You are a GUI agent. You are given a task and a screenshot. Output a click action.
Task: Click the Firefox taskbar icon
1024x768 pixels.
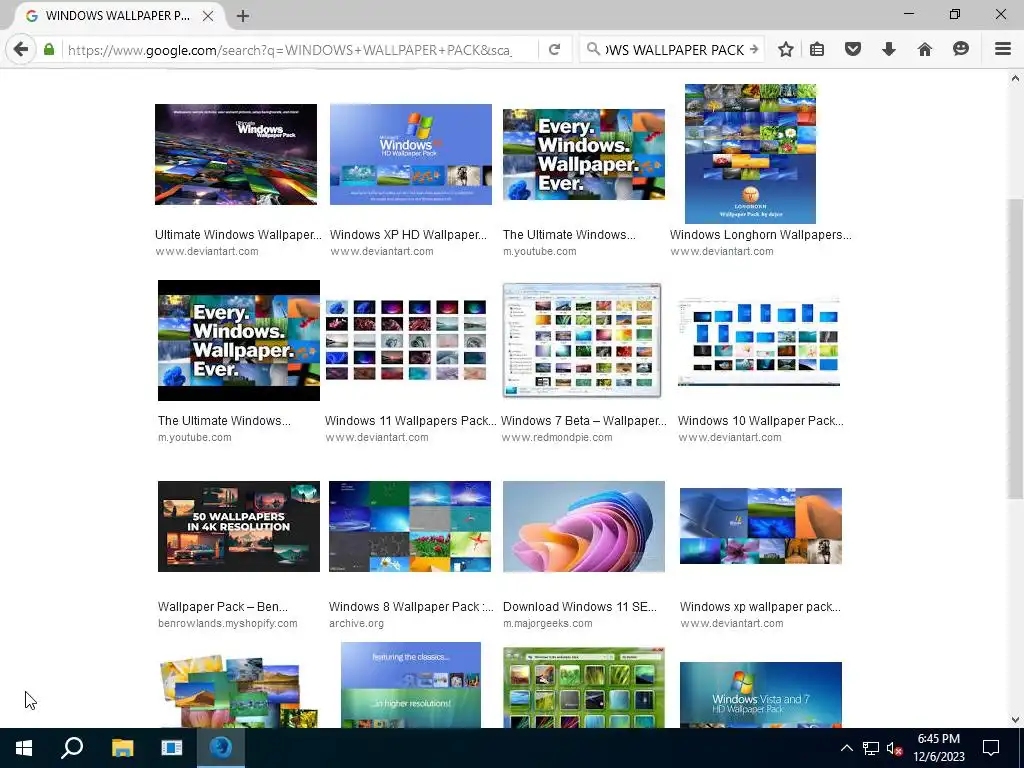click(x=221, y=748)
